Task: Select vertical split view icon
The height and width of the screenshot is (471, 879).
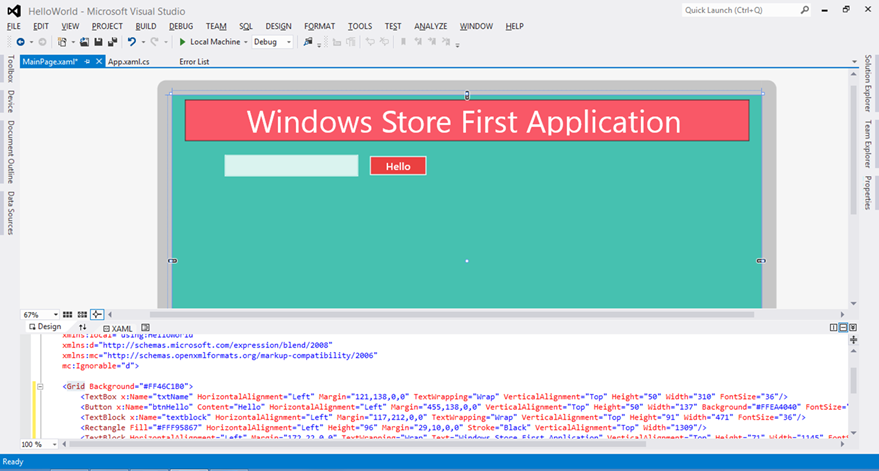Action: pyautogui.click(x=833, y=327)
